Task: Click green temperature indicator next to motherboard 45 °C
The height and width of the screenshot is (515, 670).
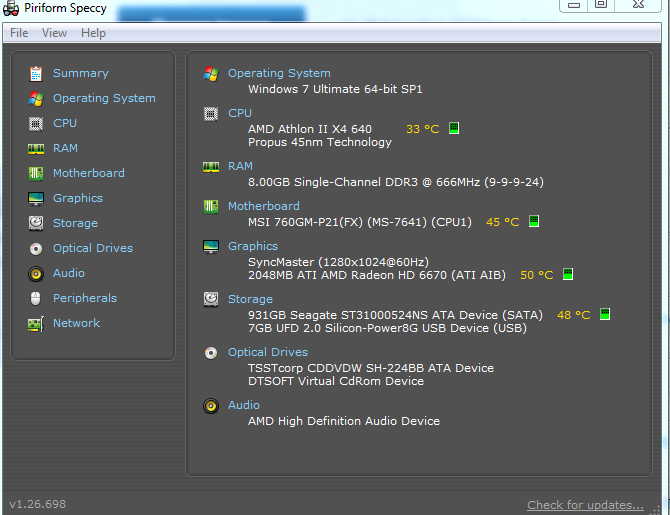Action: pos(534,221)
